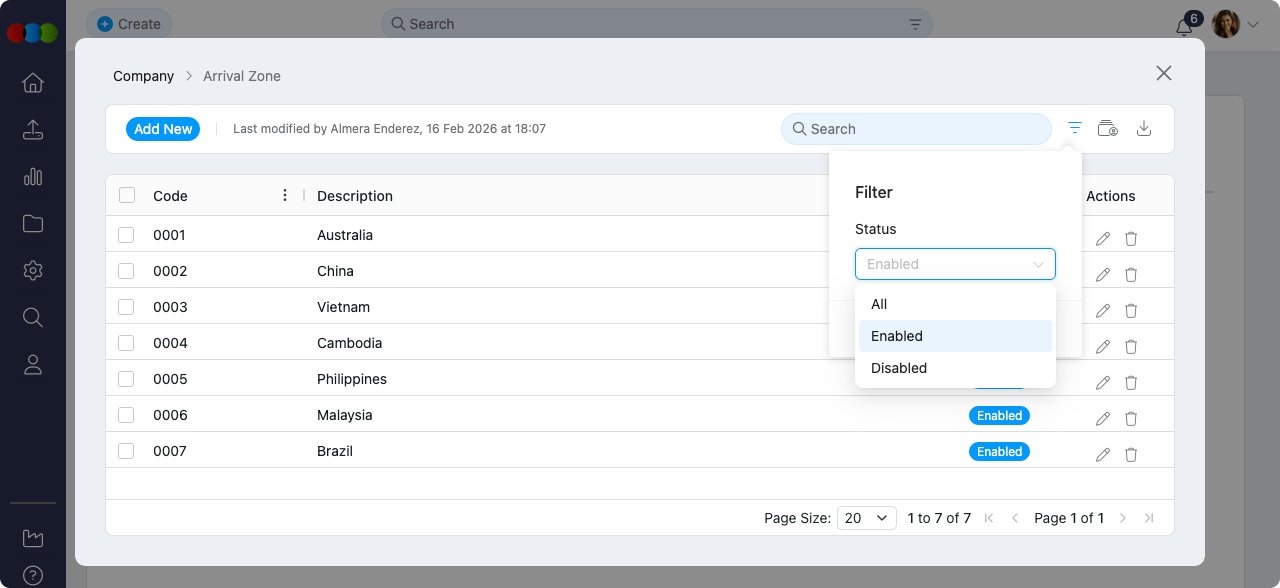Open the Page Size dropdown
The width and height of the screenshot is (1280, 588).
pyautogui.click(x=866, y=518)
